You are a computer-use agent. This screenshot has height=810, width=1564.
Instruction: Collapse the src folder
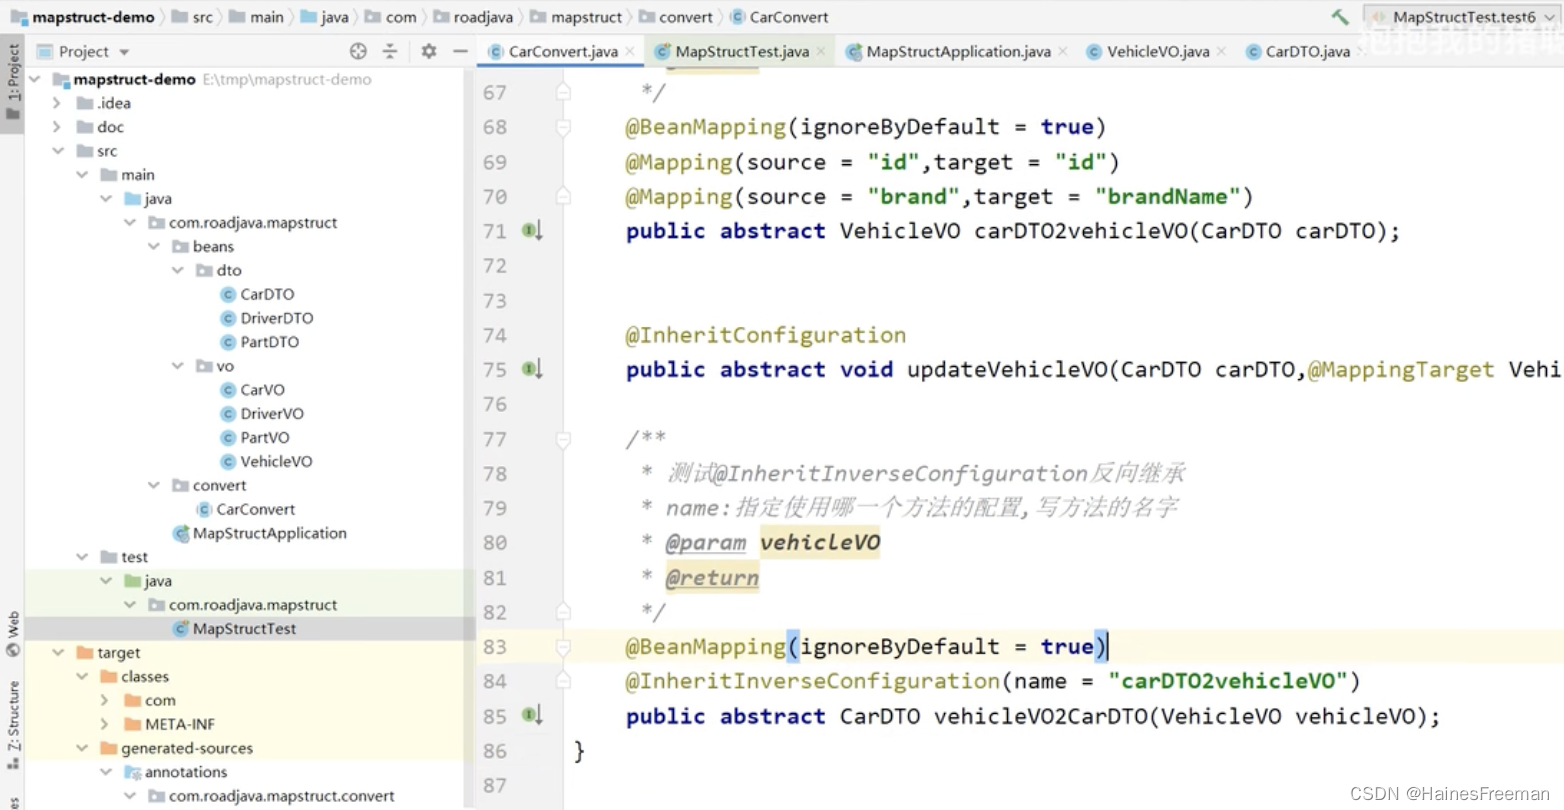pos(58,151)
